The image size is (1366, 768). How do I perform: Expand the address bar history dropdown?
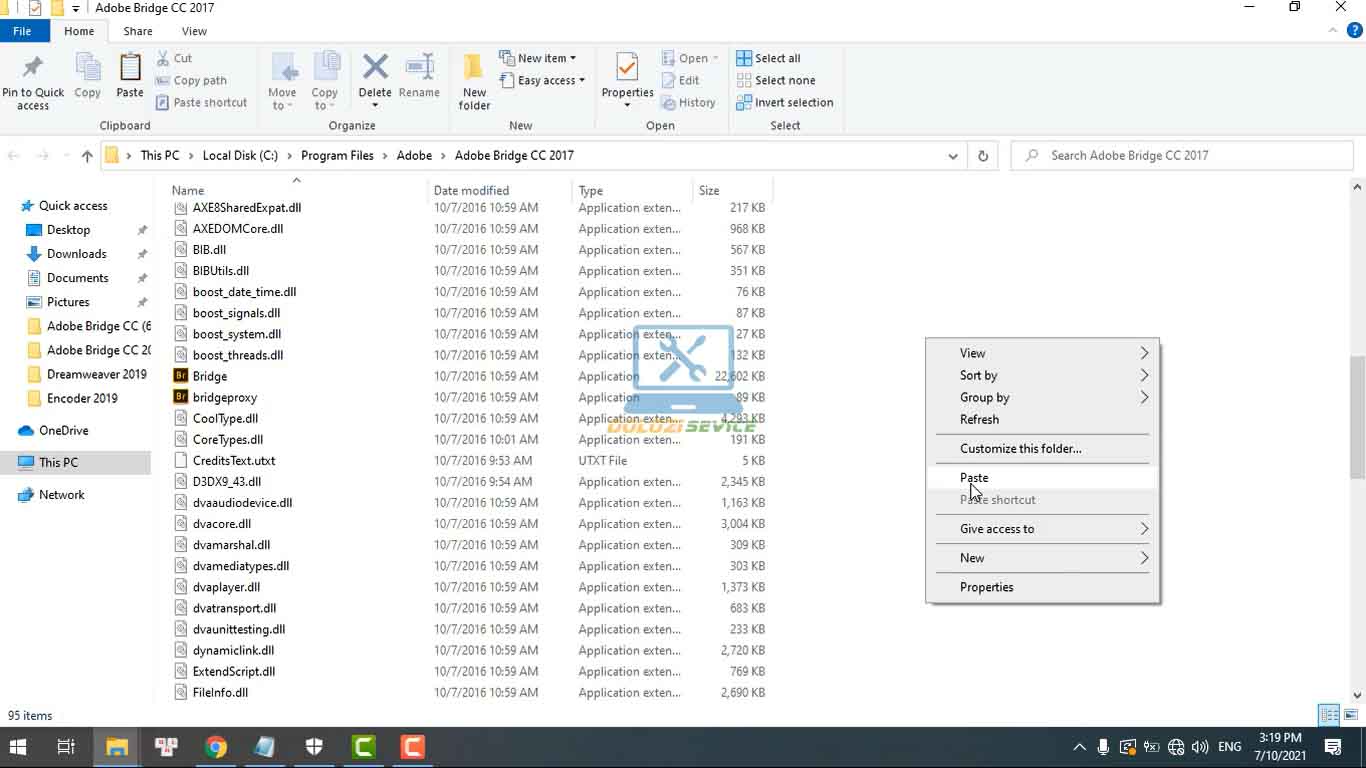pyautogui.click(x=953, y=156)
